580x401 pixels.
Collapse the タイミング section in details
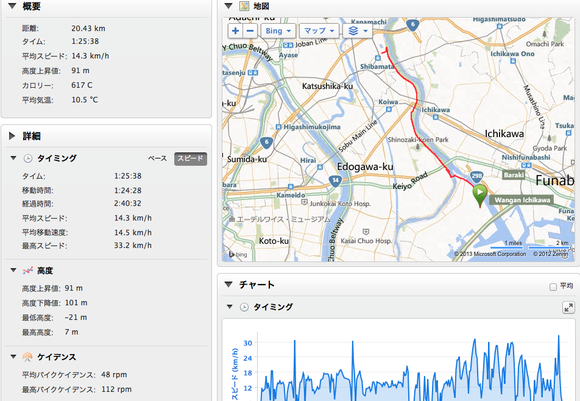13,158
